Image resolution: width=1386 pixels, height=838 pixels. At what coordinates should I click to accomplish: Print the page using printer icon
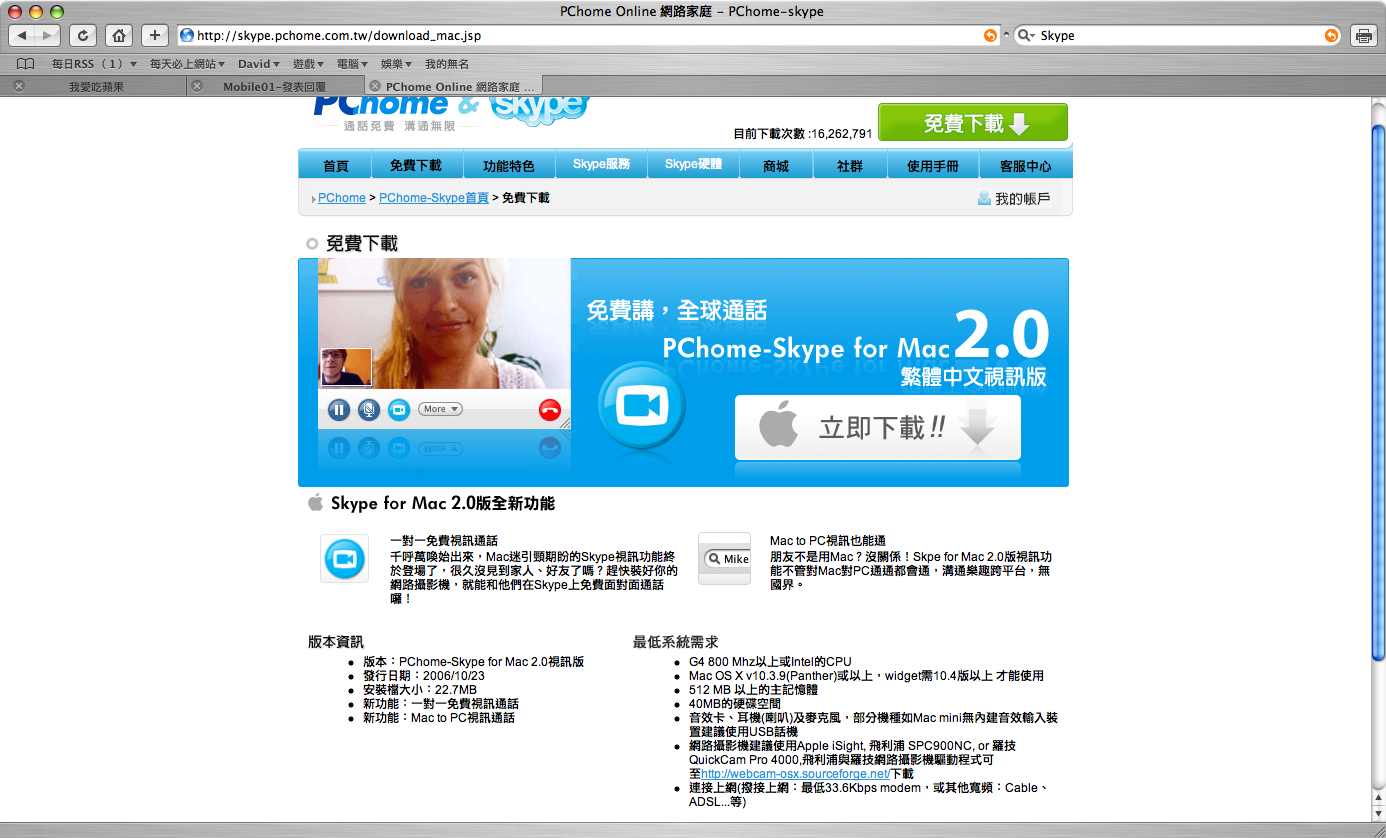pyautogui.click(x=1363, y=35)
